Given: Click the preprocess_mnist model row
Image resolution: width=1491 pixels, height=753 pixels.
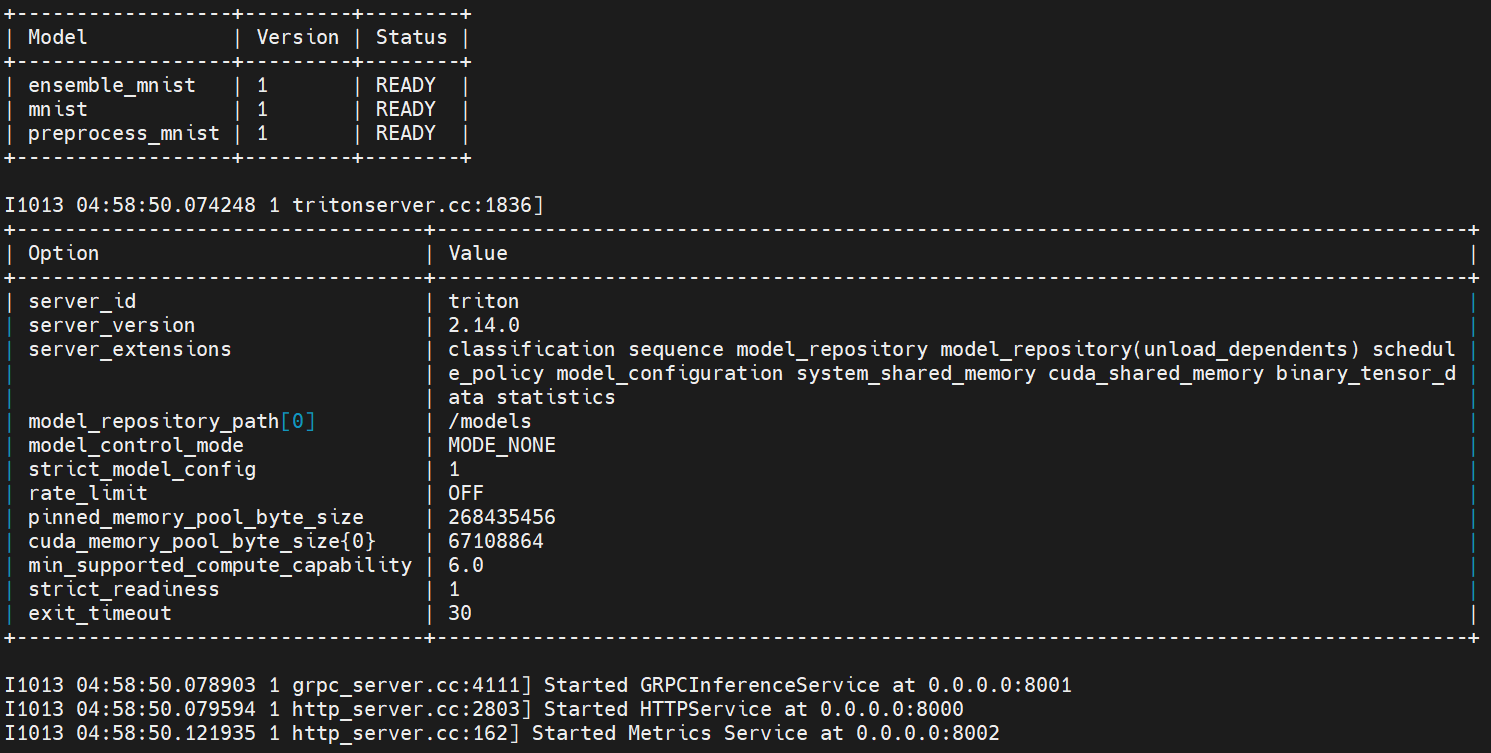Looking at the screenshot, I should tap(124, 133).
